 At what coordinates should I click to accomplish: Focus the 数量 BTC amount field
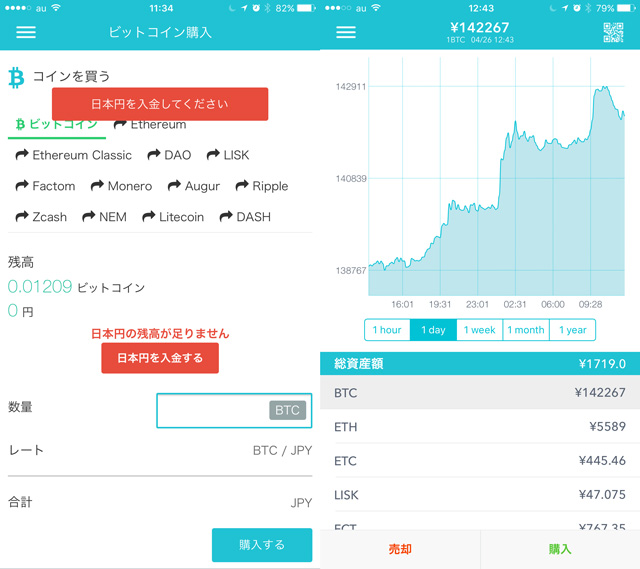tap(234, 410)
